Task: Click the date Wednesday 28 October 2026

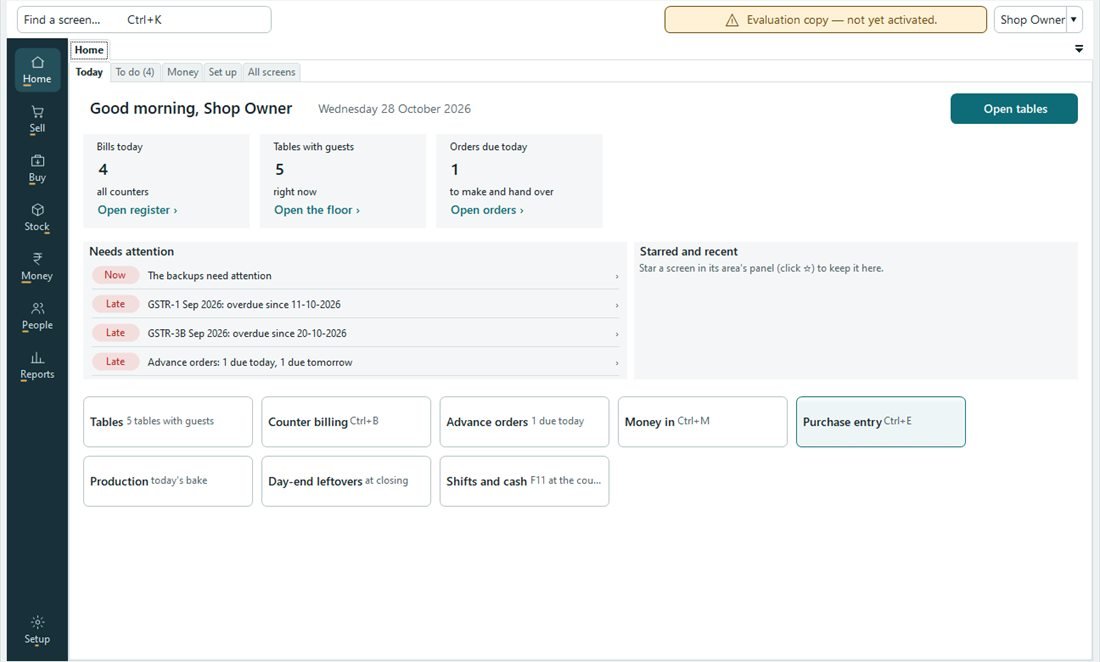Action: point(394,109)
